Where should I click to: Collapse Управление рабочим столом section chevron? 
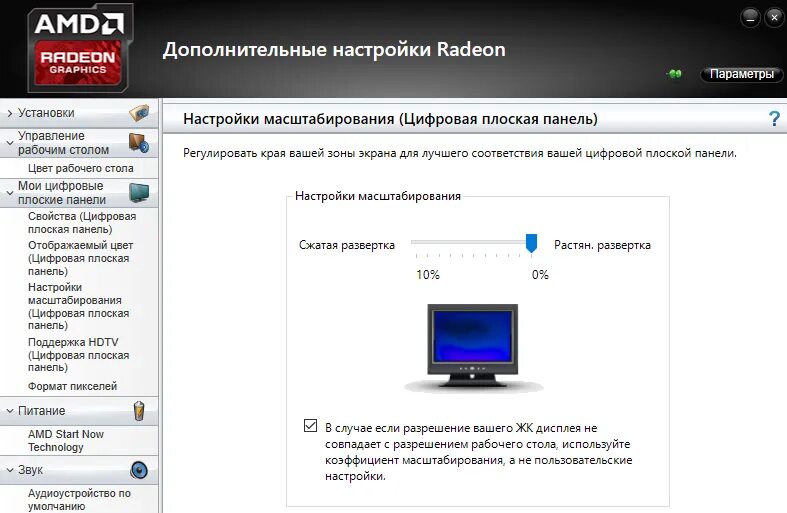[10, 143]
